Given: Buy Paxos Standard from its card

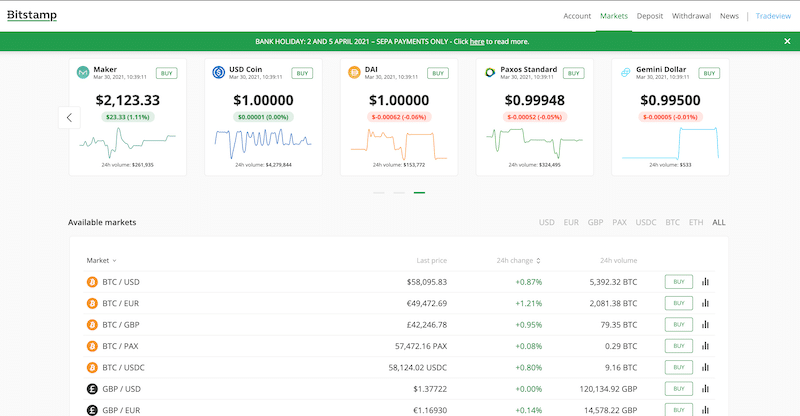Looking at the screenshot, I should pos(574,74).
